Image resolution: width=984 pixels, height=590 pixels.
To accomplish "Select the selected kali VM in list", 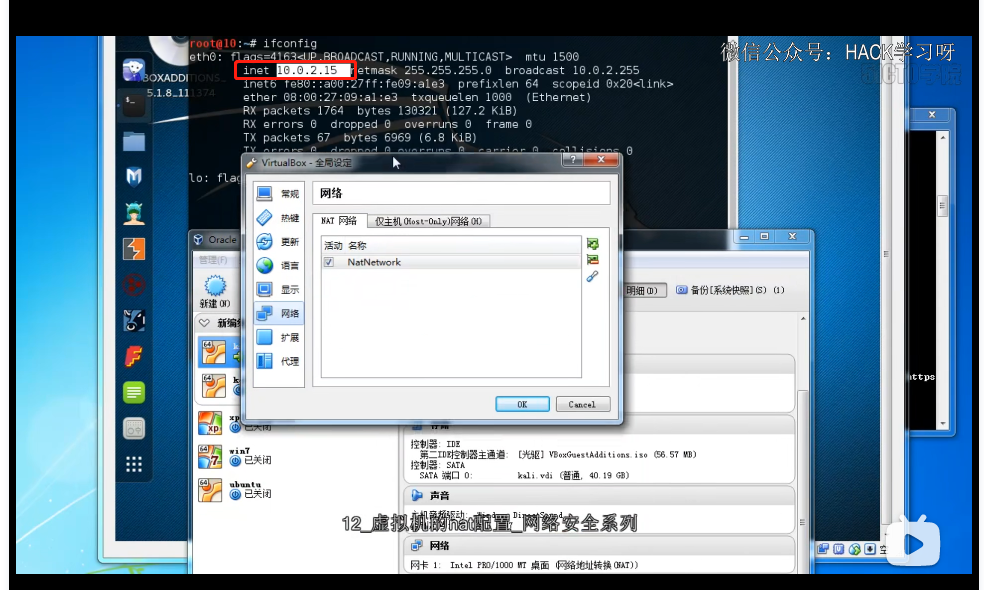I will (x=220, y=351).
